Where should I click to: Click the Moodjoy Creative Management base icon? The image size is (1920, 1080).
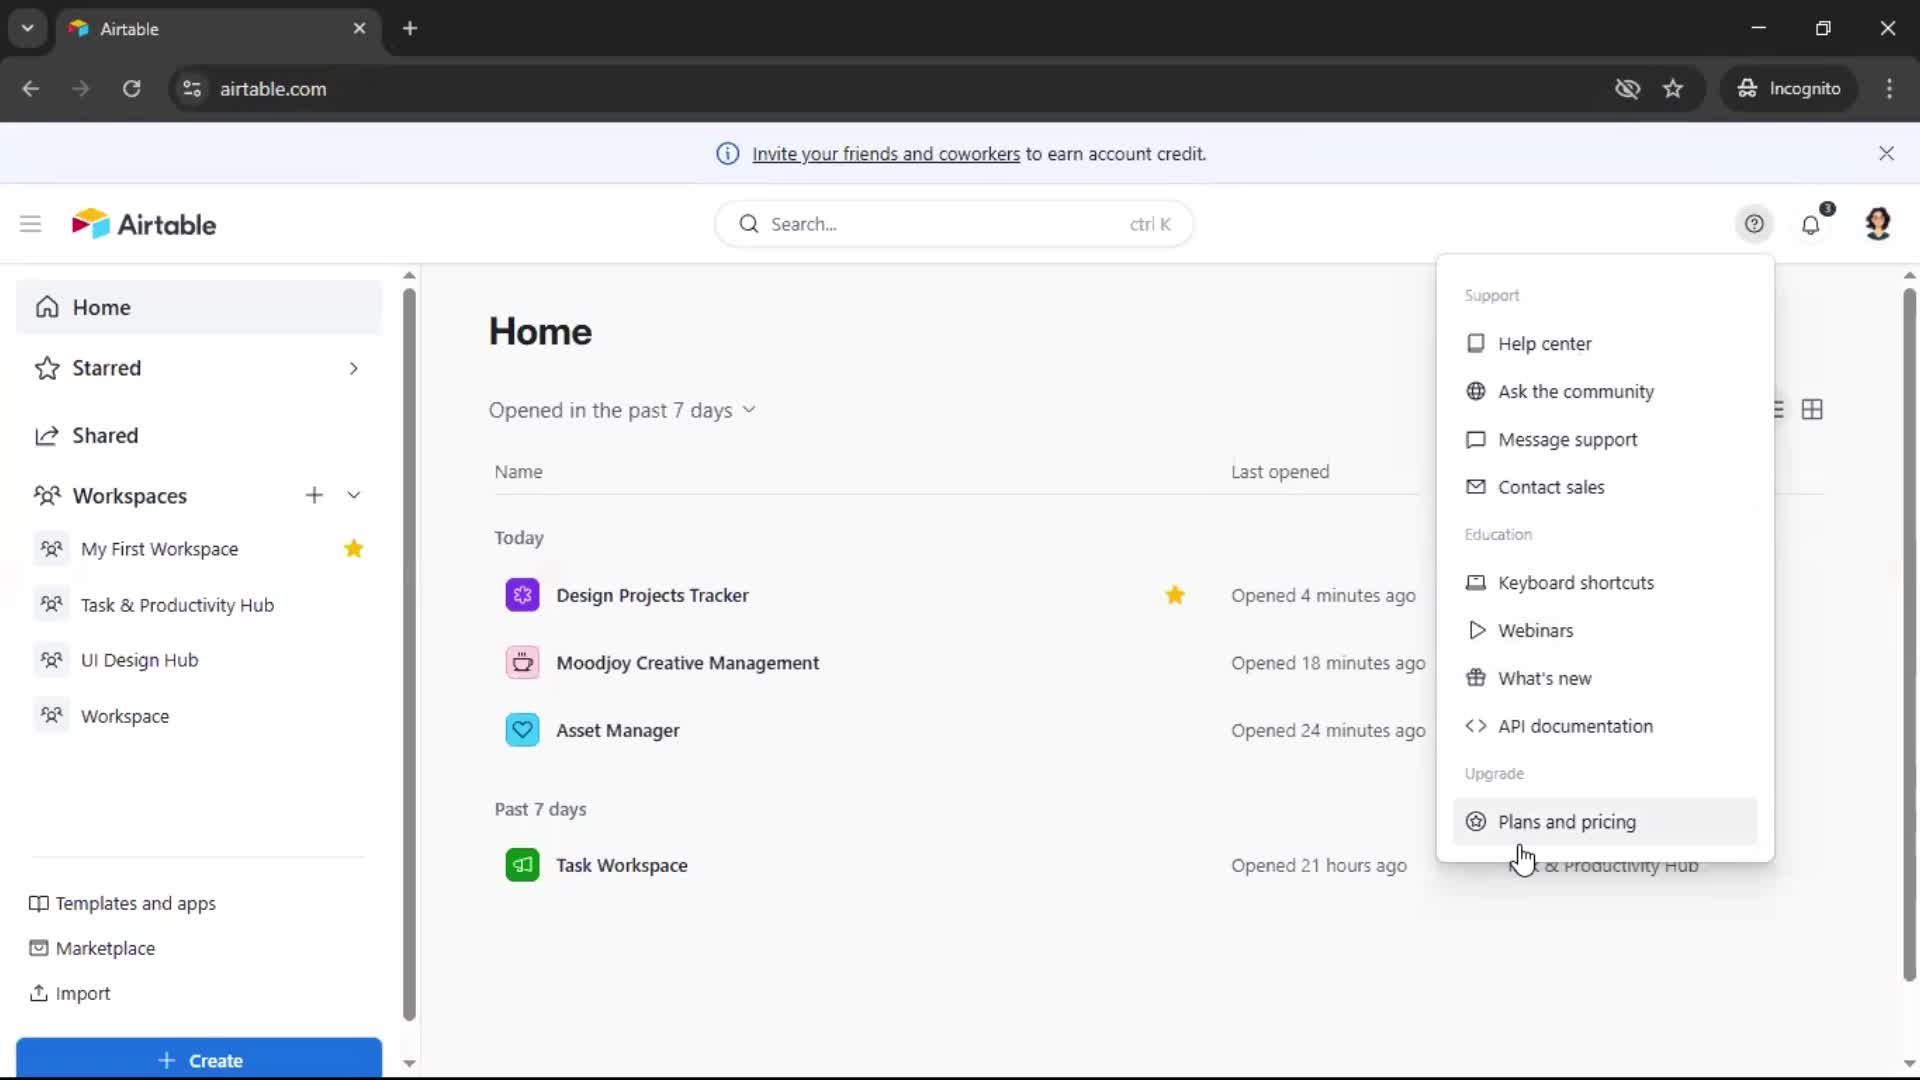522,662
